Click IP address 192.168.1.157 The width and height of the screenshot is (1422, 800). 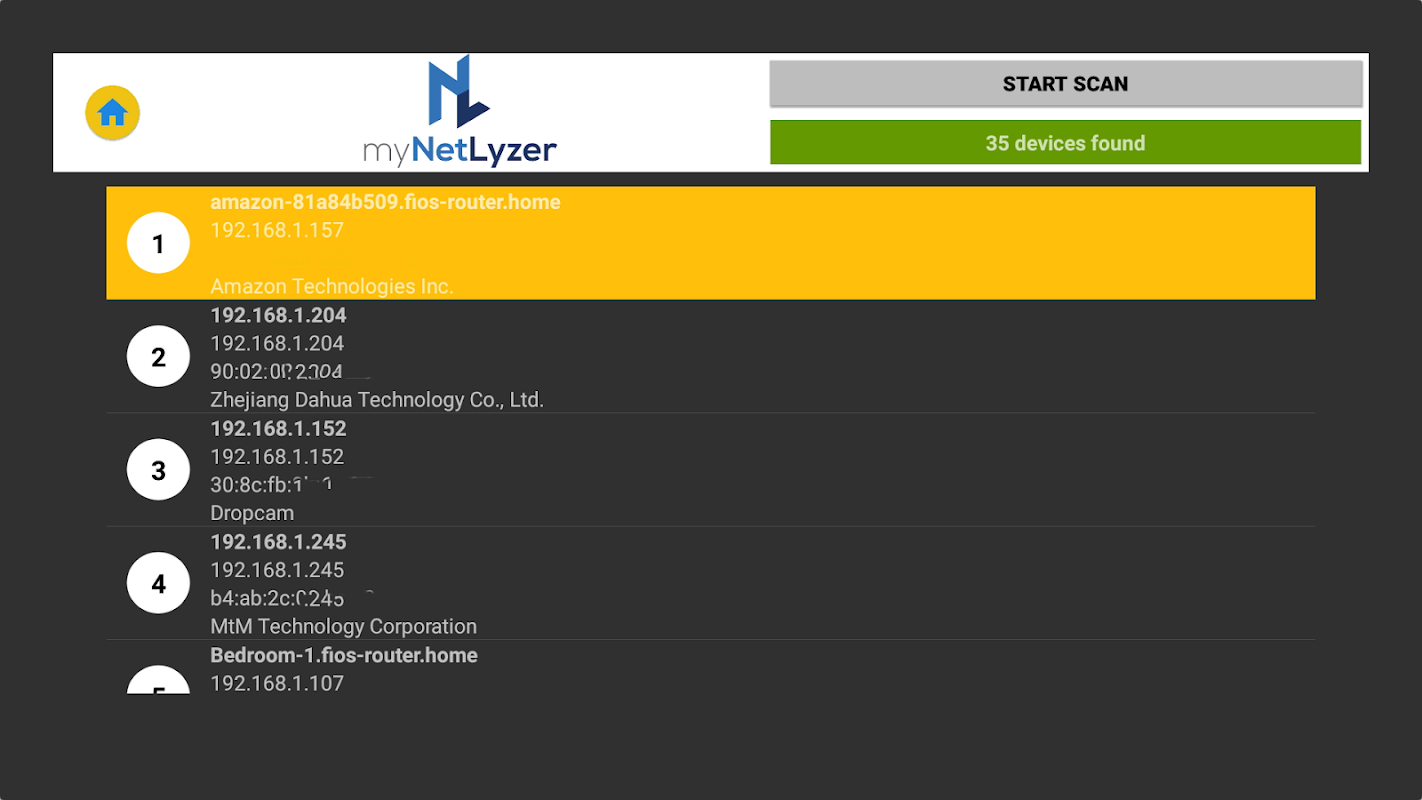coord(277,230)
